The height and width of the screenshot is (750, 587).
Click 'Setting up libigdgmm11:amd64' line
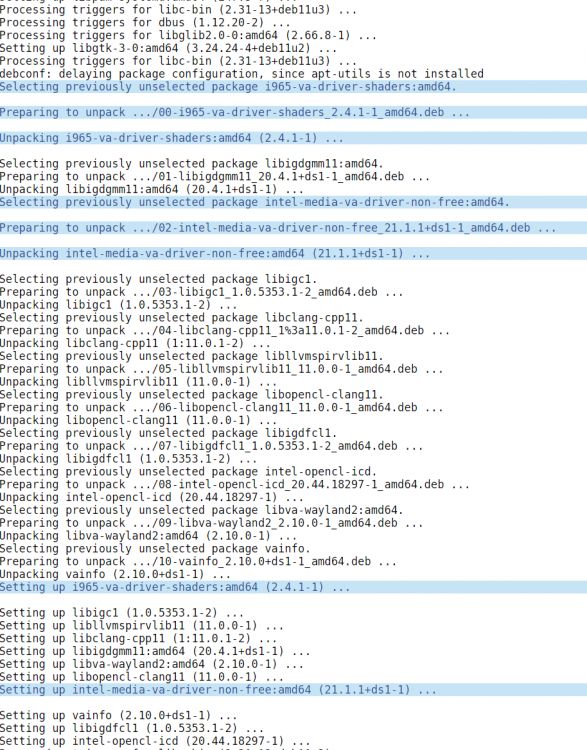click(x=155, y=651)
